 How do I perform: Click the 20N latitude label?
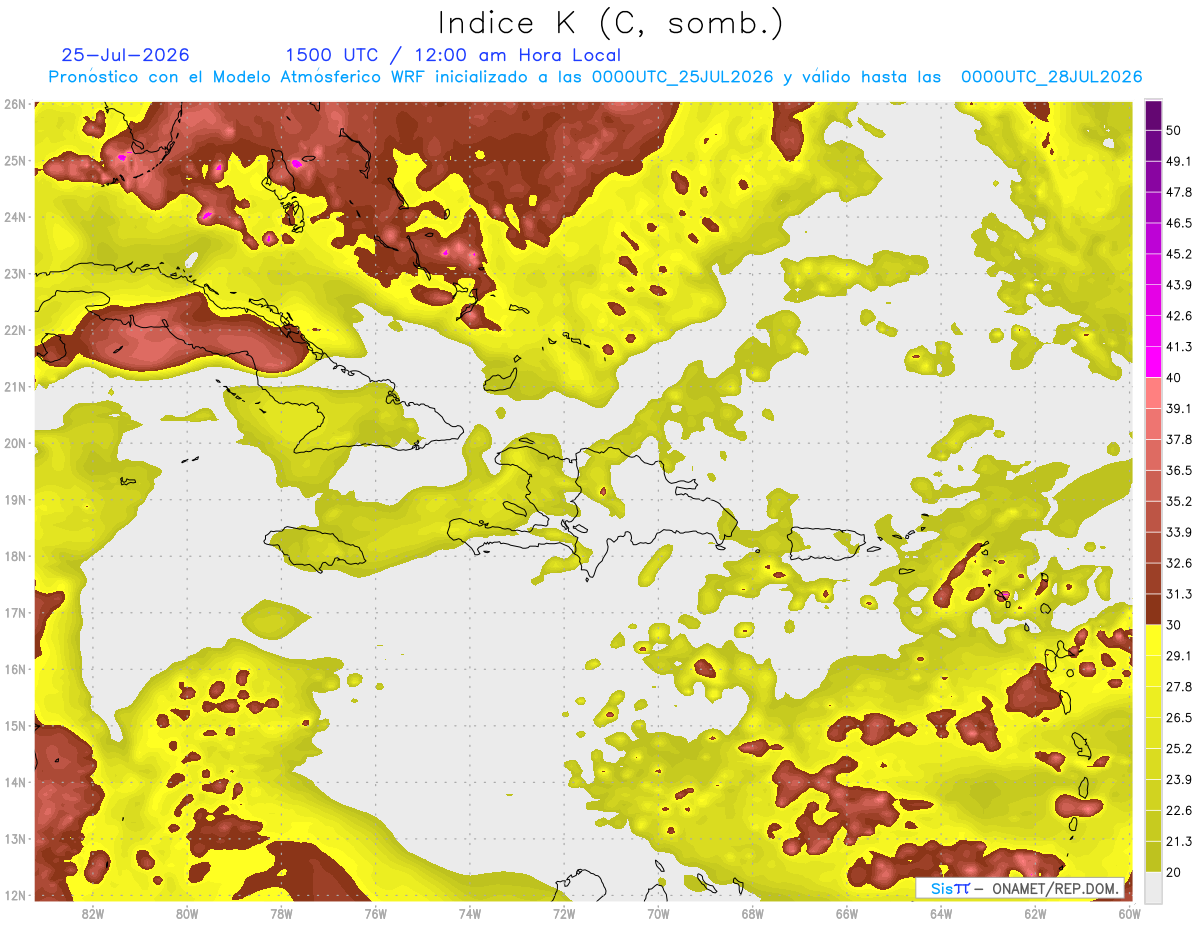[x=15, y=443]
